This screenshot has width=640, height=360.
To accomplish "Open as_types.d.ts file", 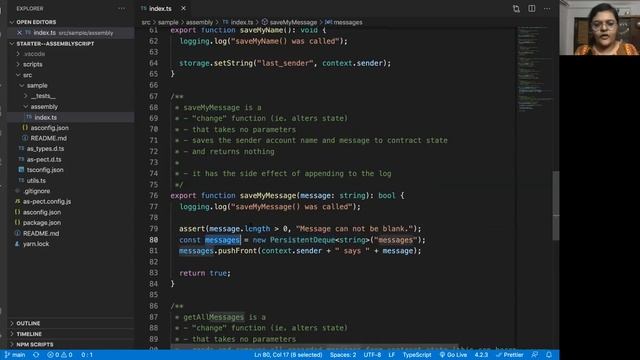I will pos(45,149).
